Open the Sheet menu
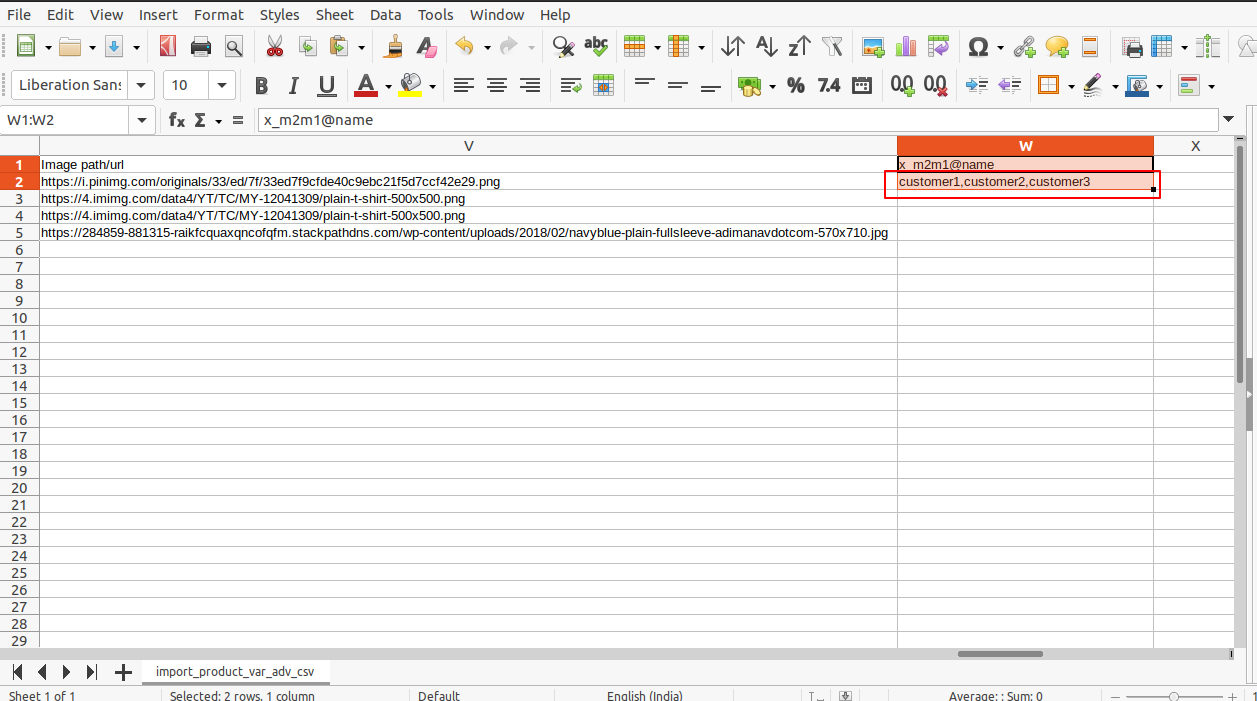This screenshot has width=1257, height=701. pos(334,14)
